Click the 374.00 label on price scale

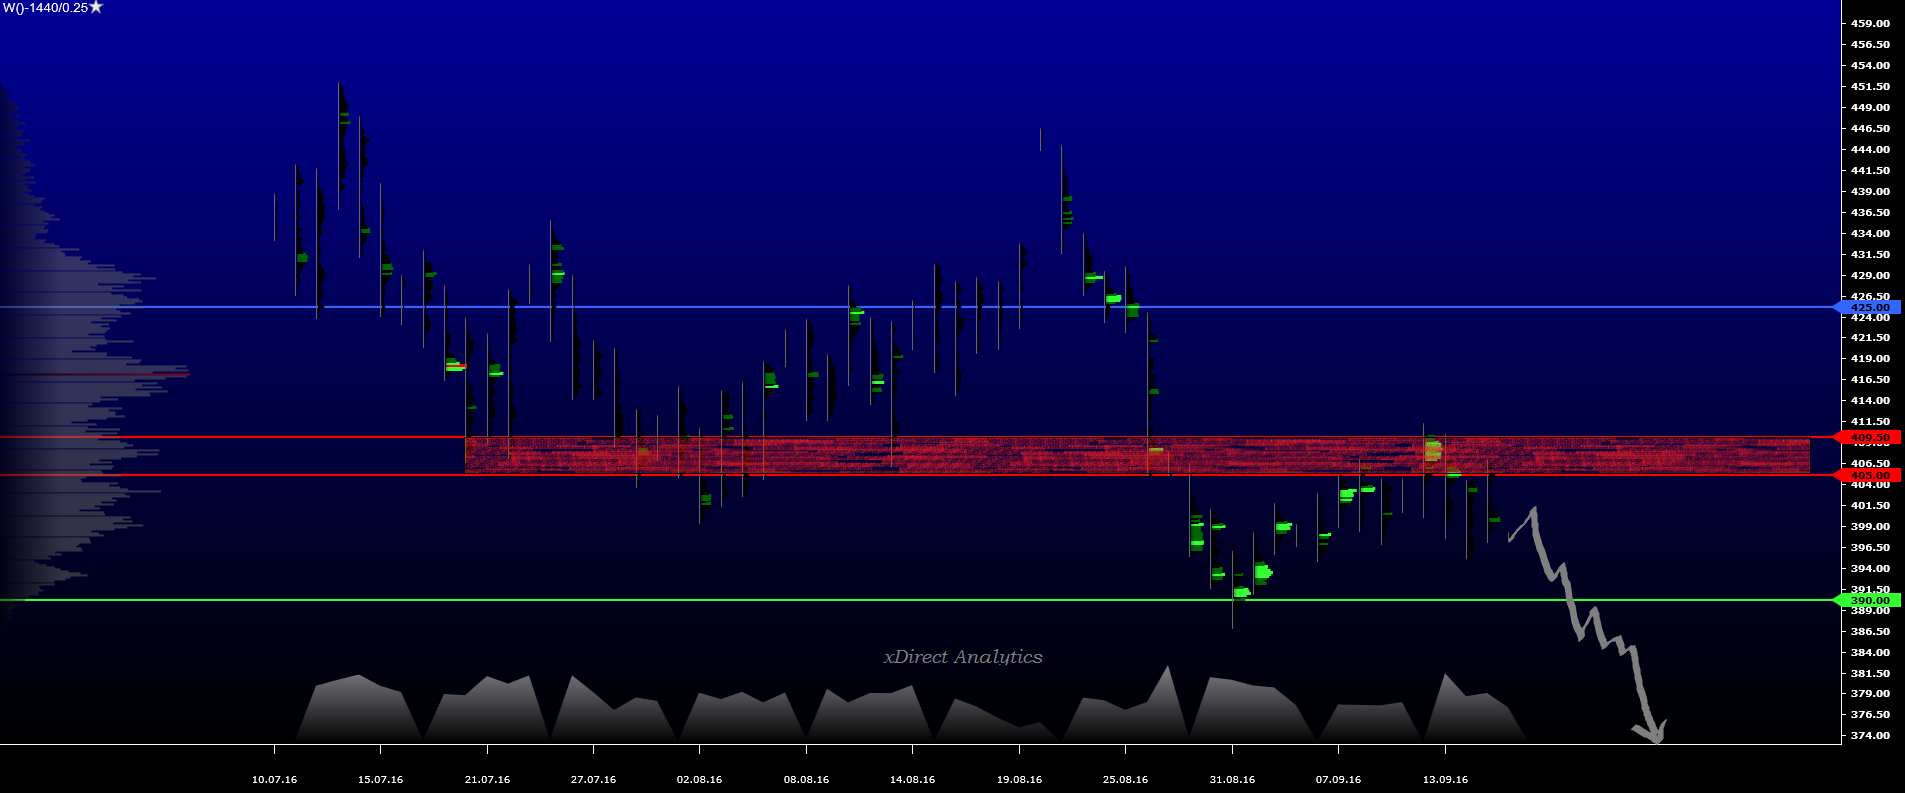click(1870, 735)
